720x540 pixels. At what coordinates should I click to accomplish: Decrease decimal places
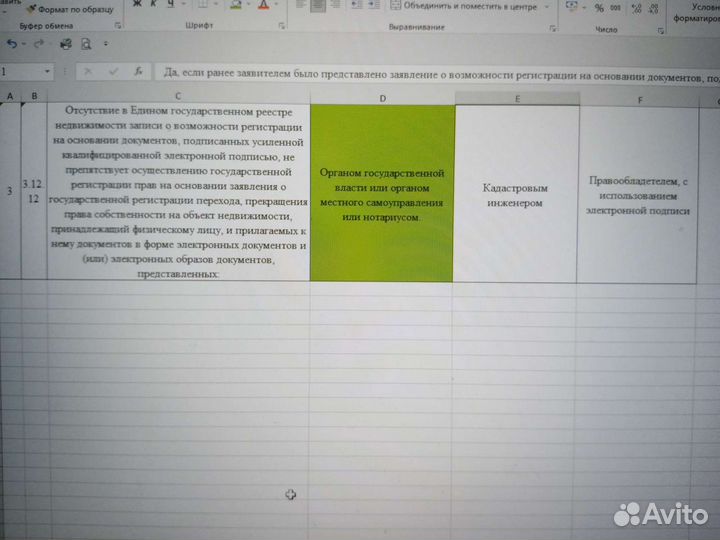coord(655,9)
